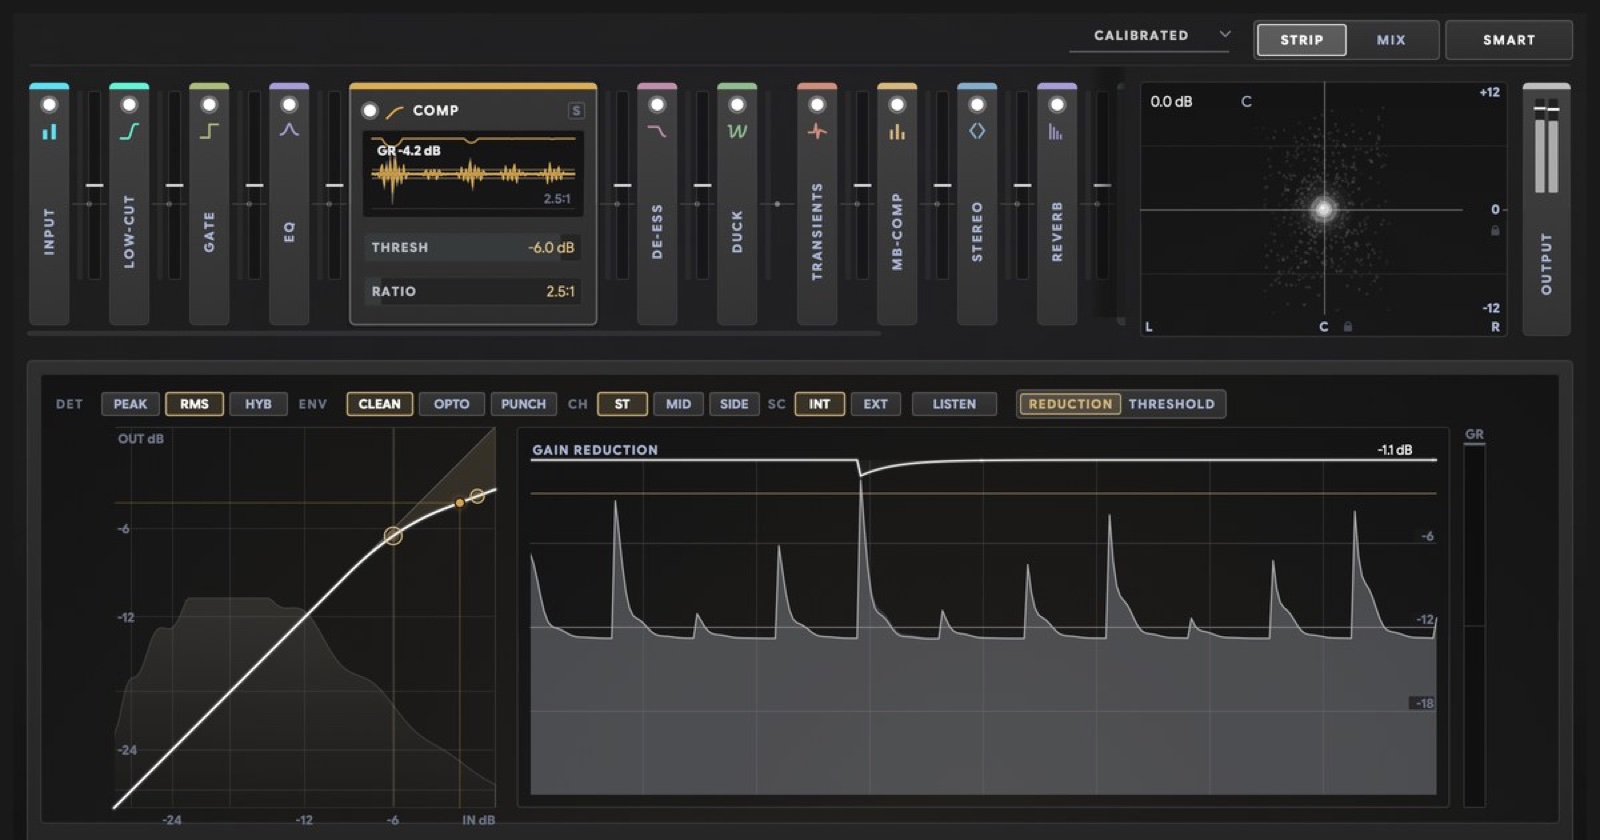
Task: Adjust the RATIO 2.5:1 slider
Action: click(472, 291)
